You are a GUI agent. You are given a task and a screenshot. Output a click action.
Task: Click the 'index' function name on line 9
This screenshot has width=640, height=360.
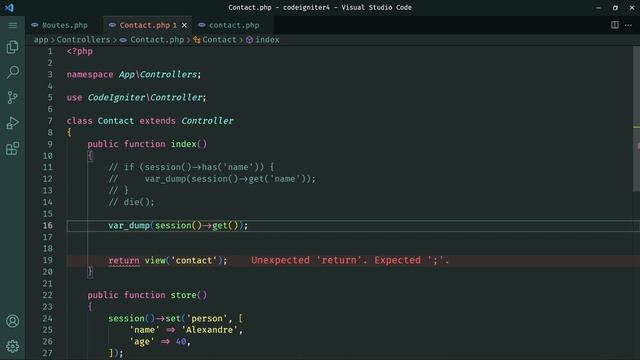click(x=184, y=144)
